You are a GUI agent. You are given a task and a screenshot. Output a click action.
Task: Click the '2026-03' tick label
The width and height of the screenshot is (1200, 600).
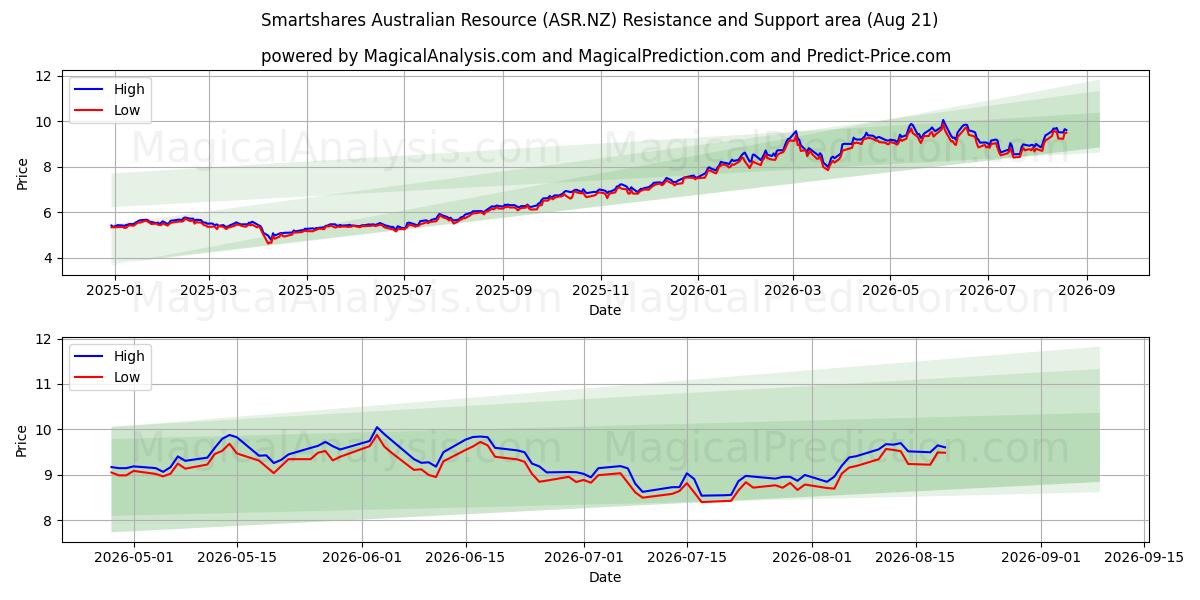[x=793, y=291]
